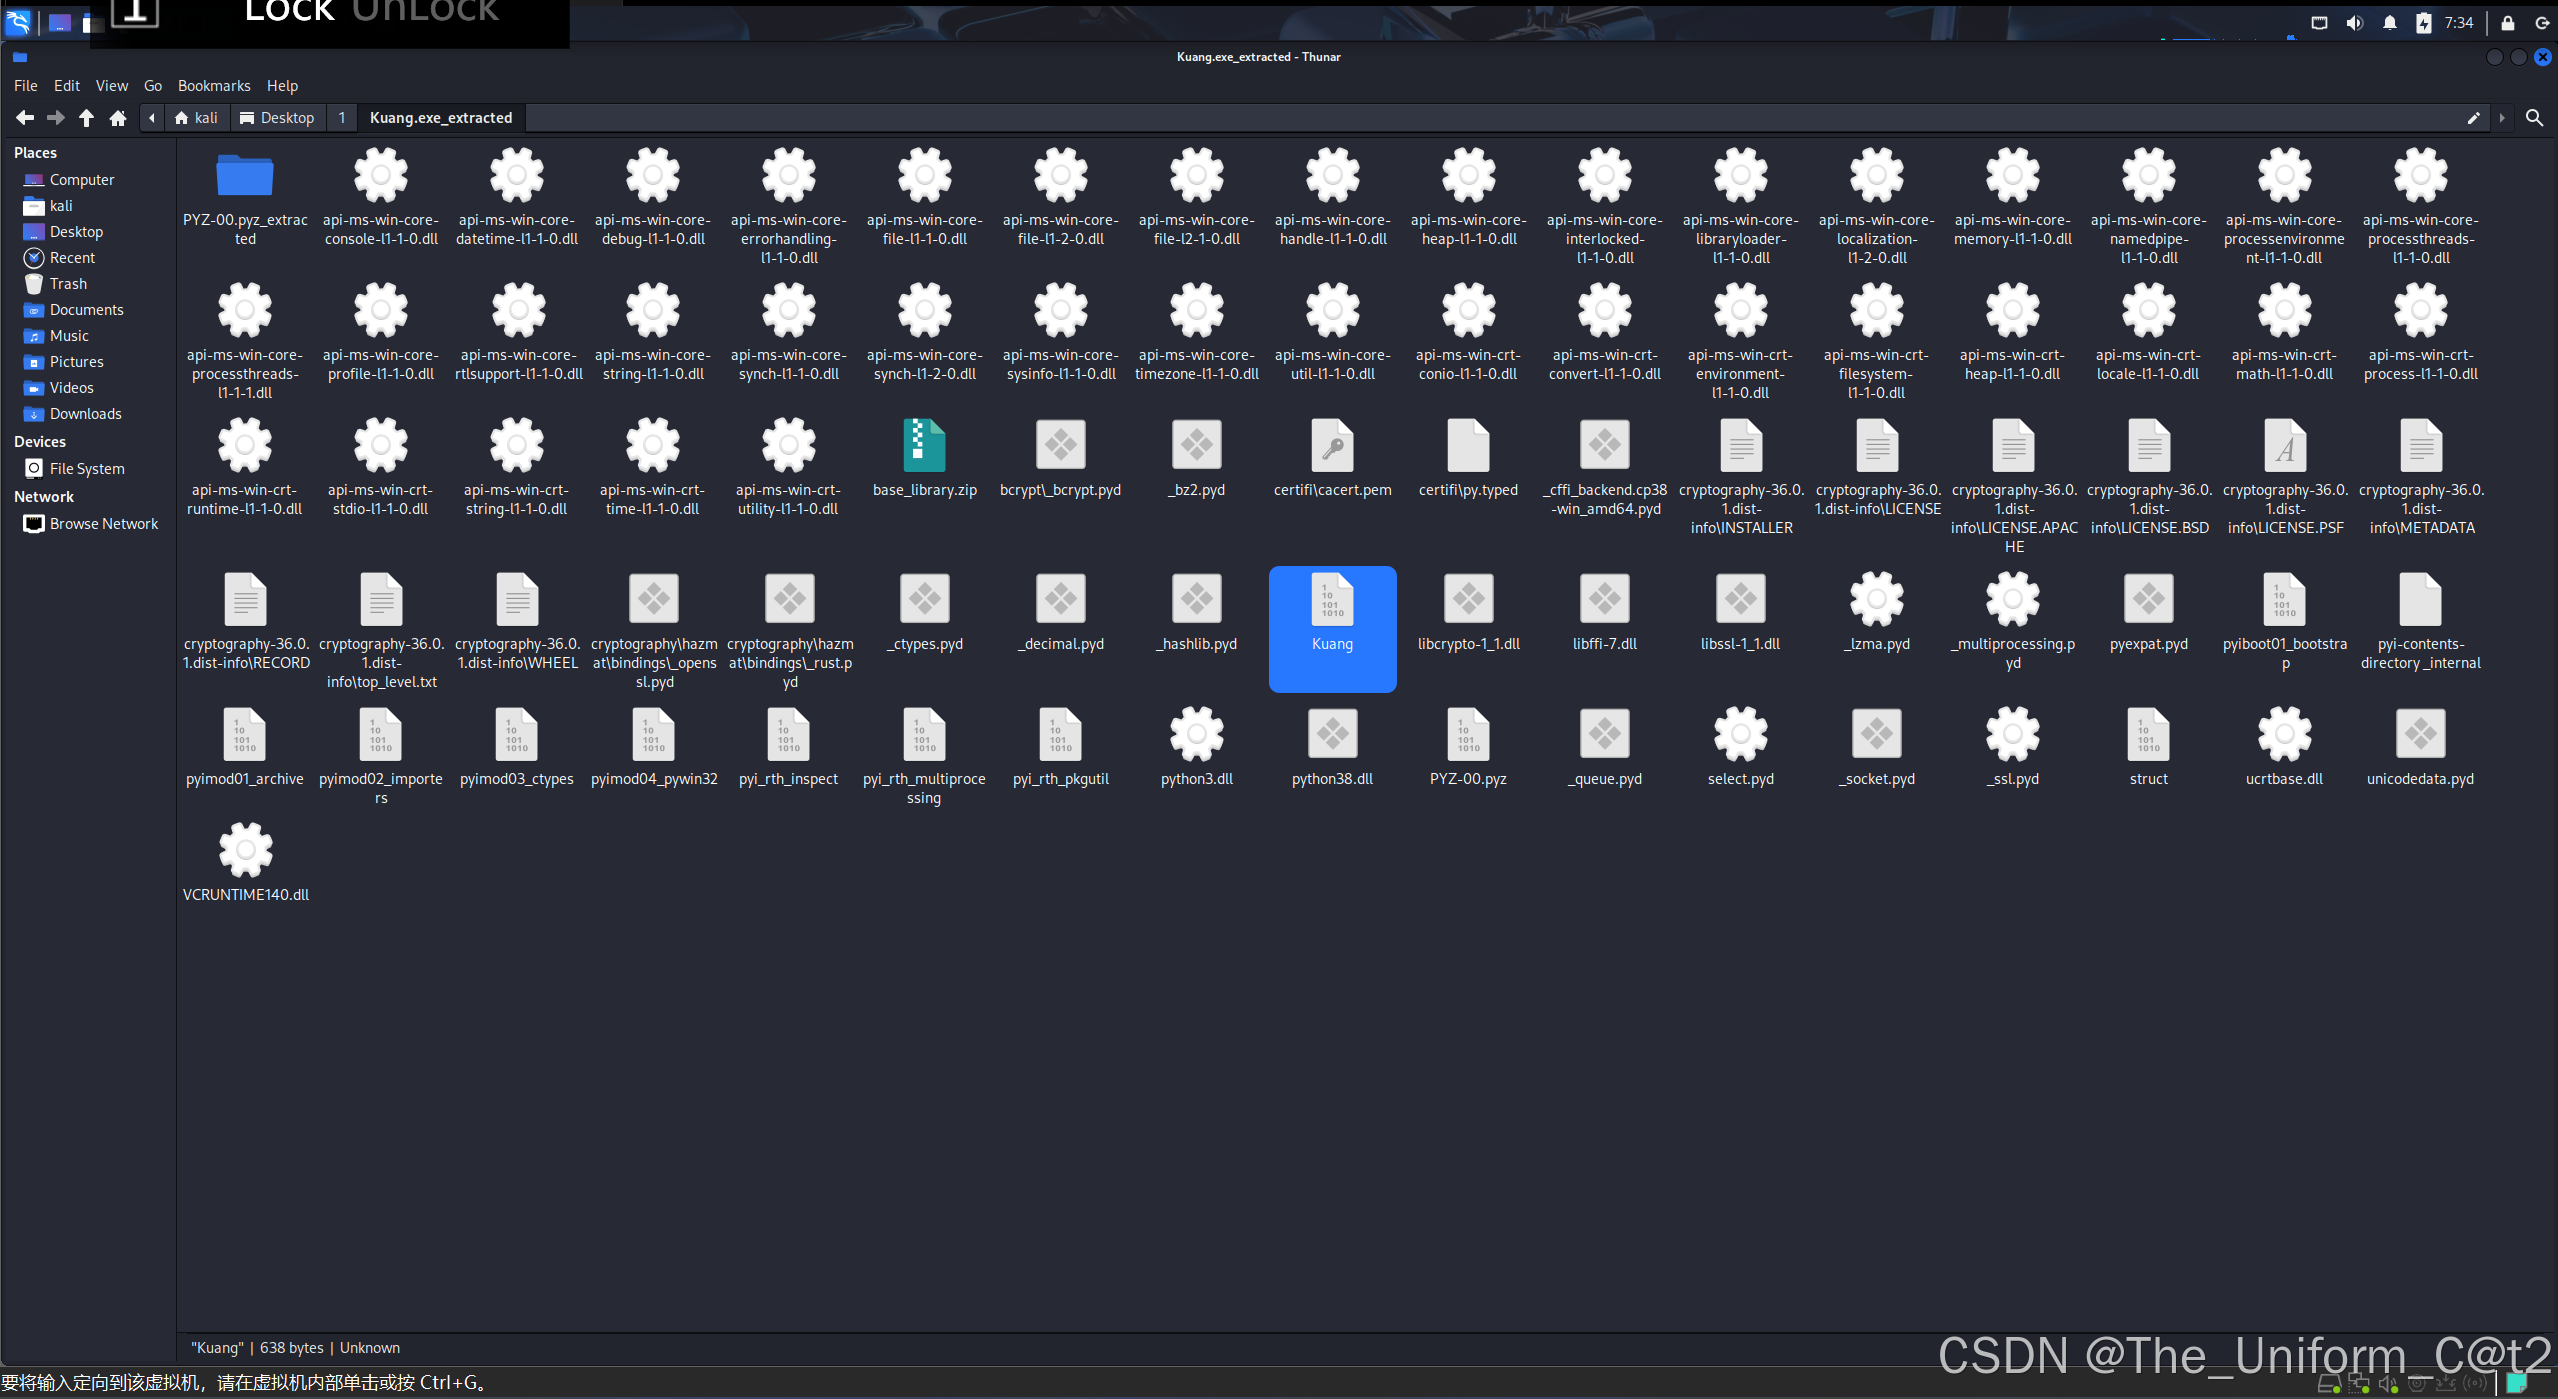Open the Bookmarks menu
2558x1399 pixels.
(x=214, y=86)
